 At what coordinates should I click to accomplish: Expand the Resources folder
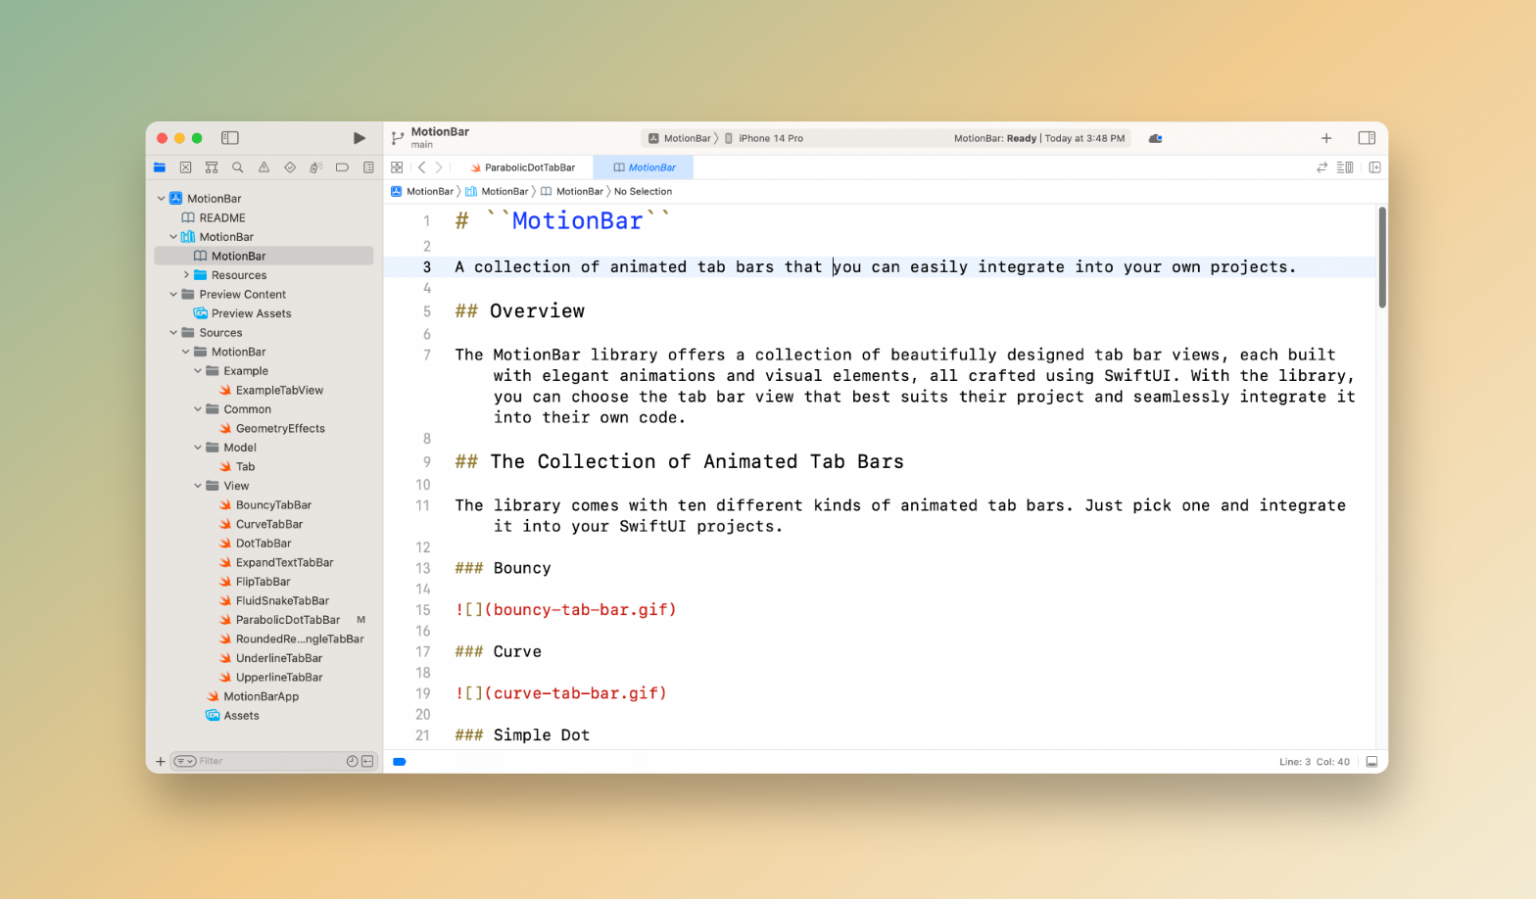click(186, 274)
